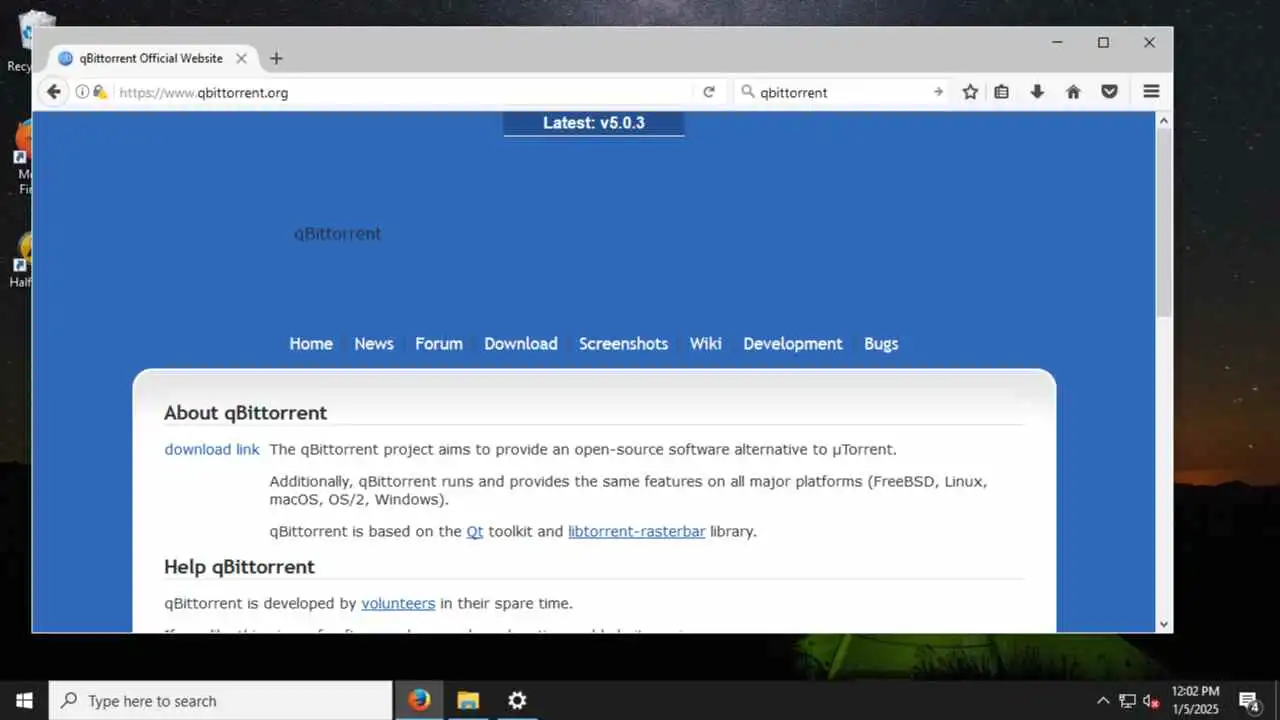Image resolution: width=1280 pixels, height=720 pixels.
Task: Show bookmarks list icon
Action: point(1002,92)
